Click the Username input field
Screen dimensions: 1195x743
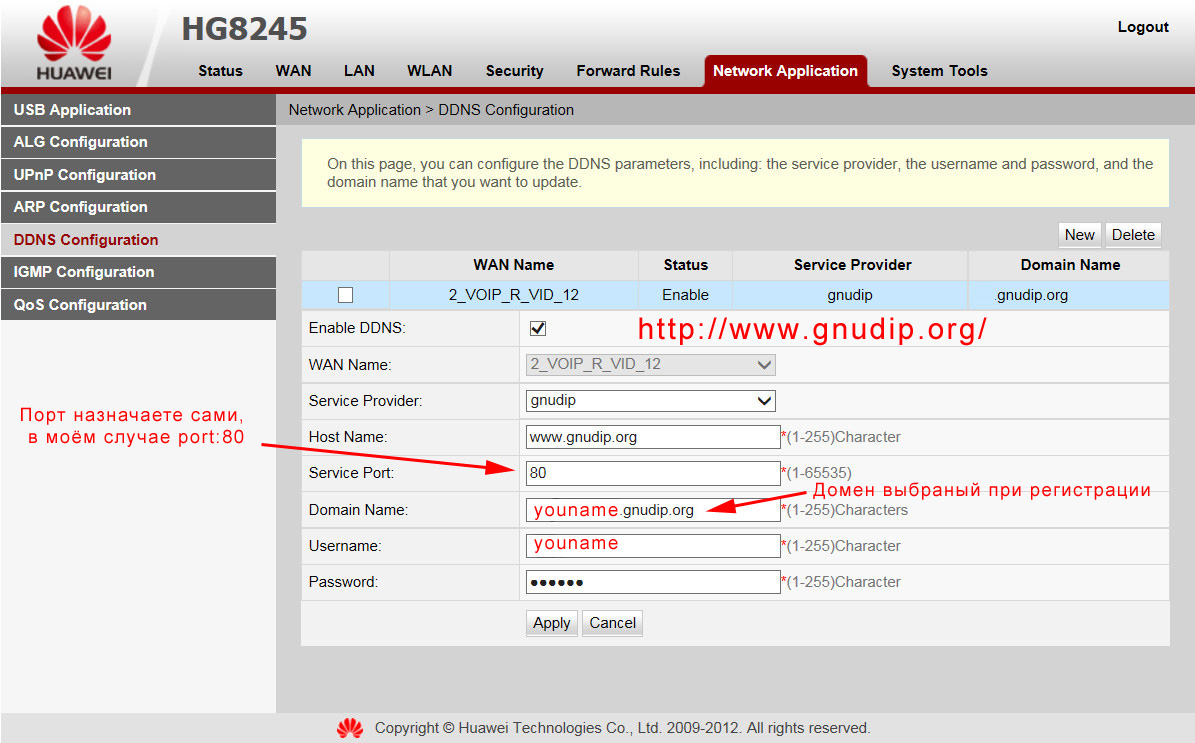652,546
